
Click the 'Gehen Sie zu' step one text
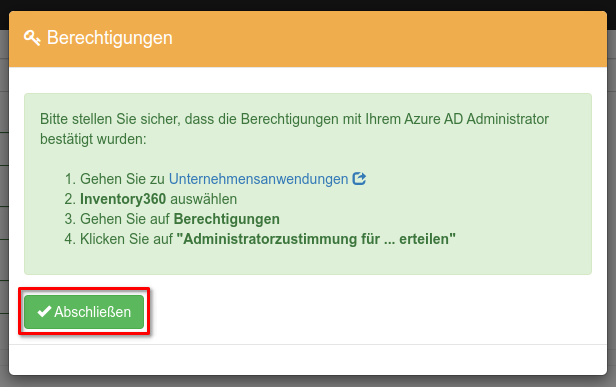pyautogui.click(x=122, y=179)
